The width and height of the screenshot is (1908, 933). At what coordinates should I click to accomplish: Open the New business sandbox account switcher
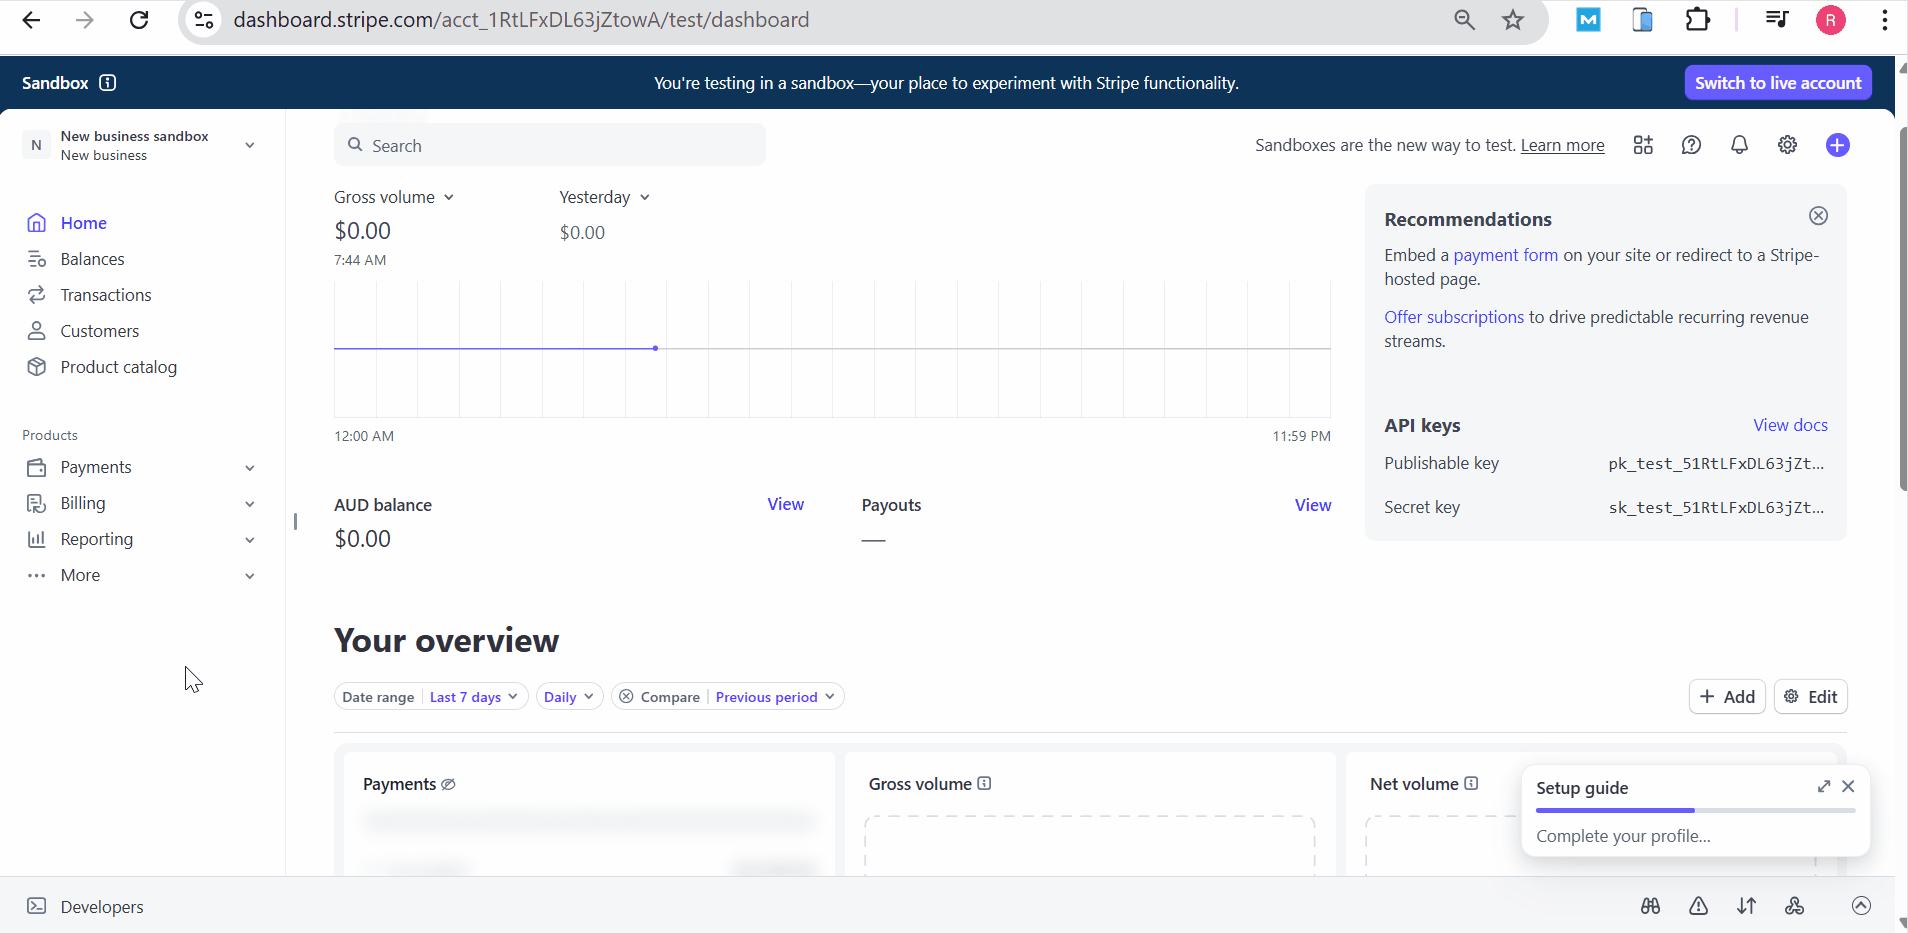140,145
